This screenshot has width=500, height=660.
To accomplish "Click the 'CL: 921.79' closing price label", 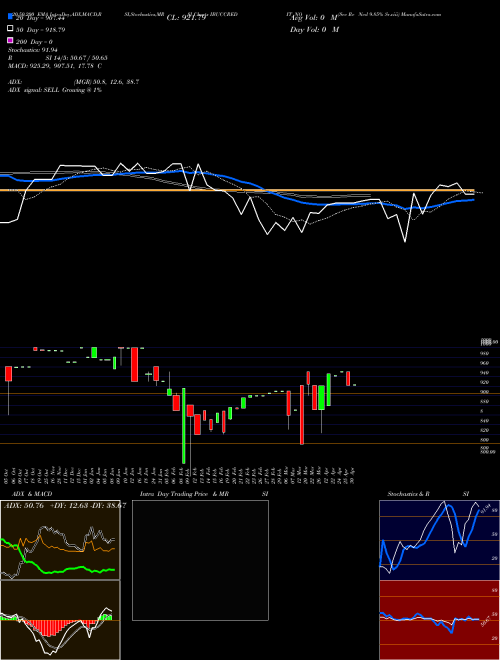I will pyautogui.click(x=186, y=18).
